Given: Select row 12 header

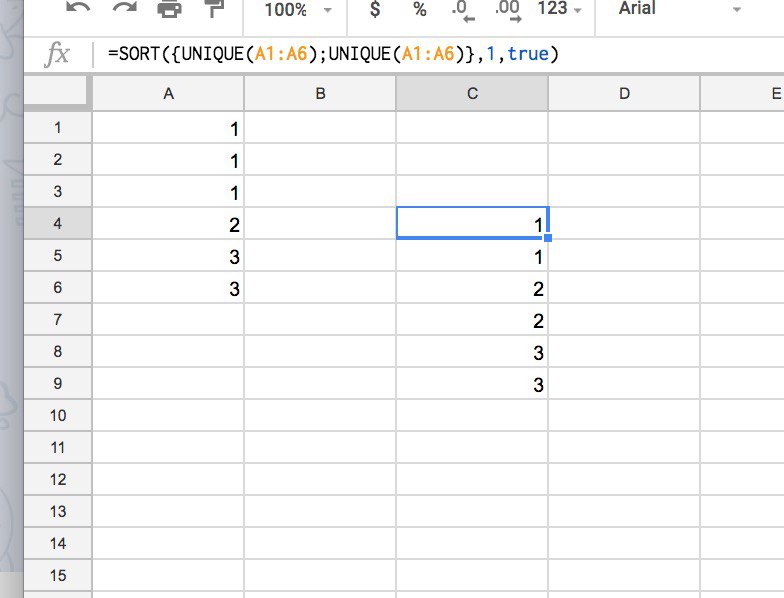Looking at the screenshot, I should pos(58,480).
